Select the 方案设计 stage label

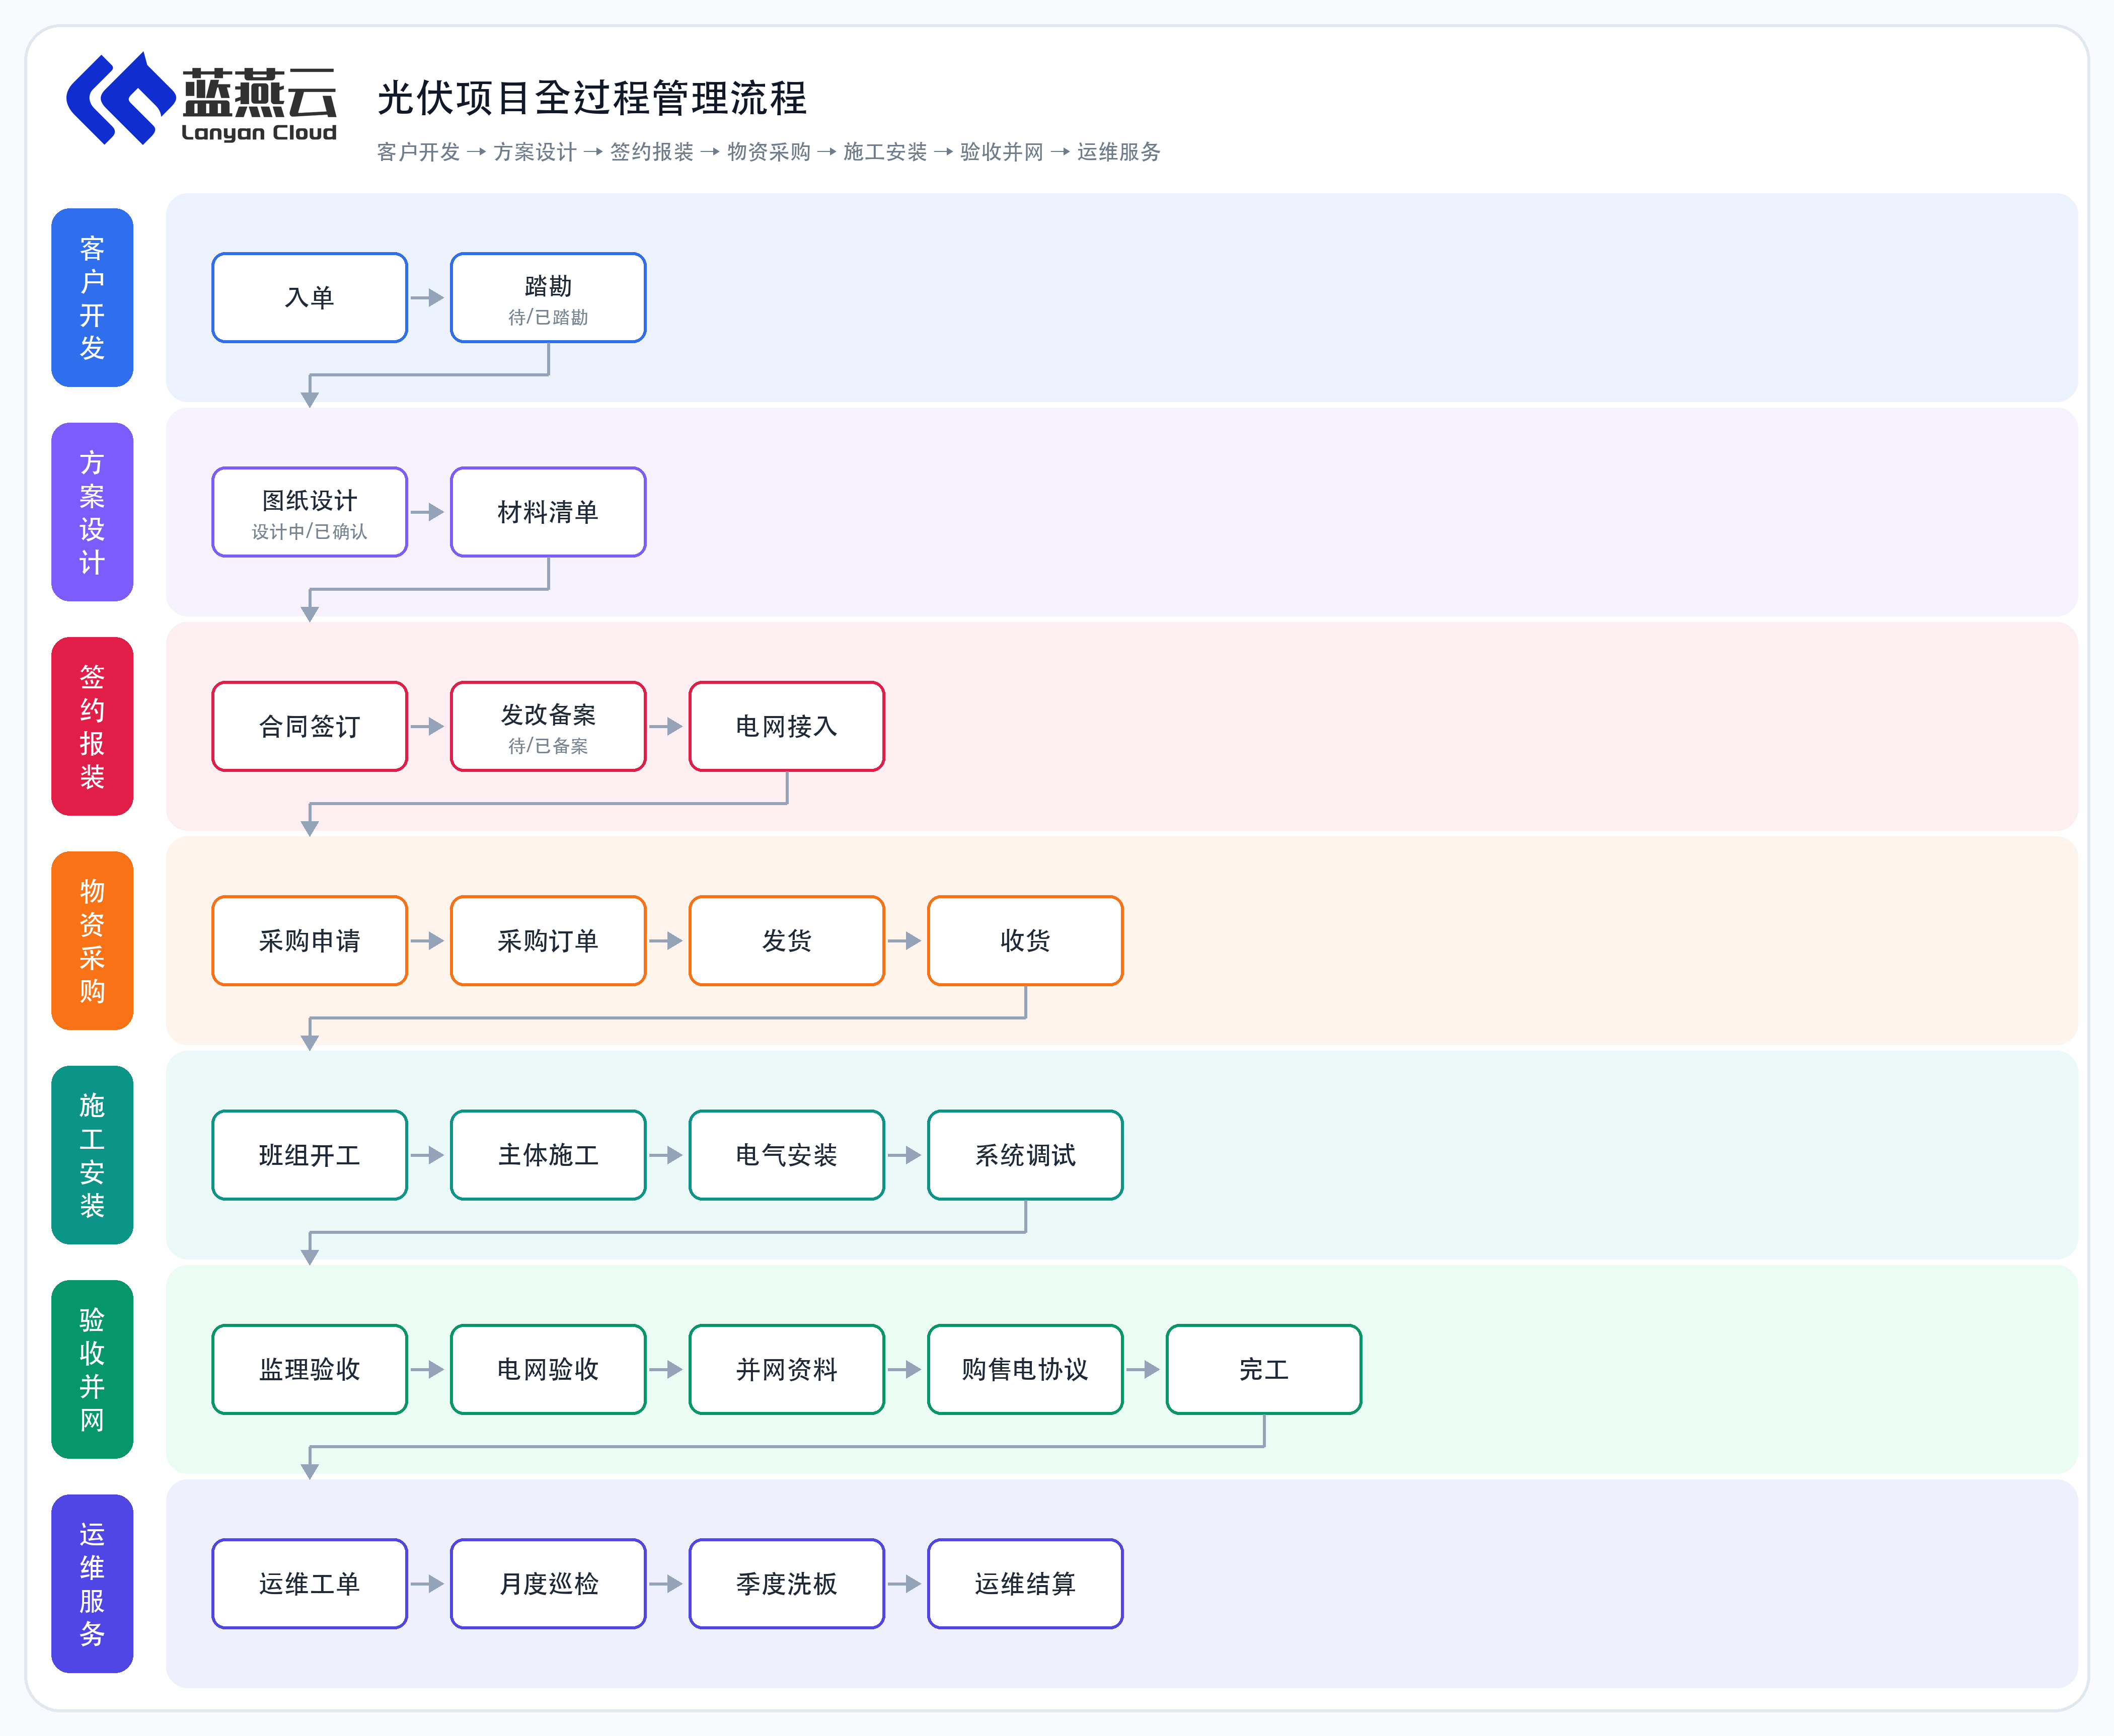[92, 512]
